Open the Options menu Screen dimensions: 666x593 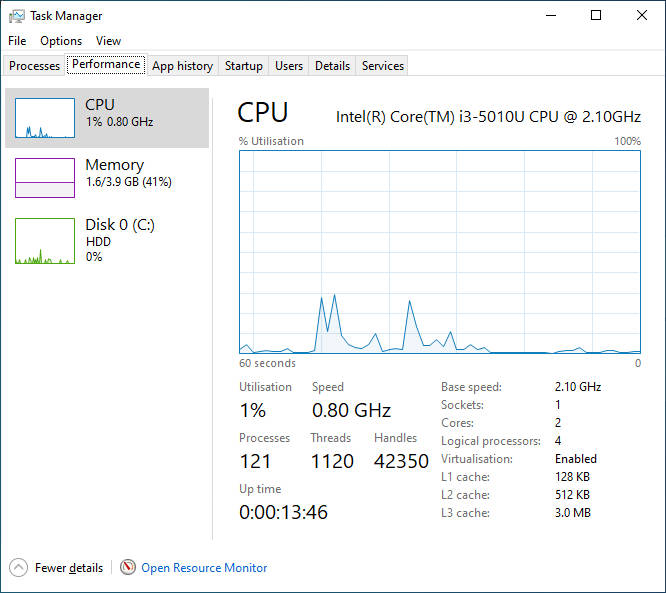61,41
